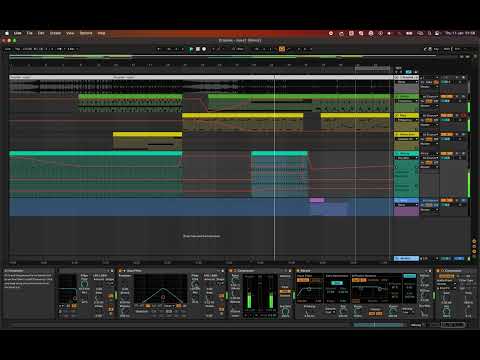480x360 pixels.
Task: Select the Master track header at the bottom
Action: (x=406, y=258)
